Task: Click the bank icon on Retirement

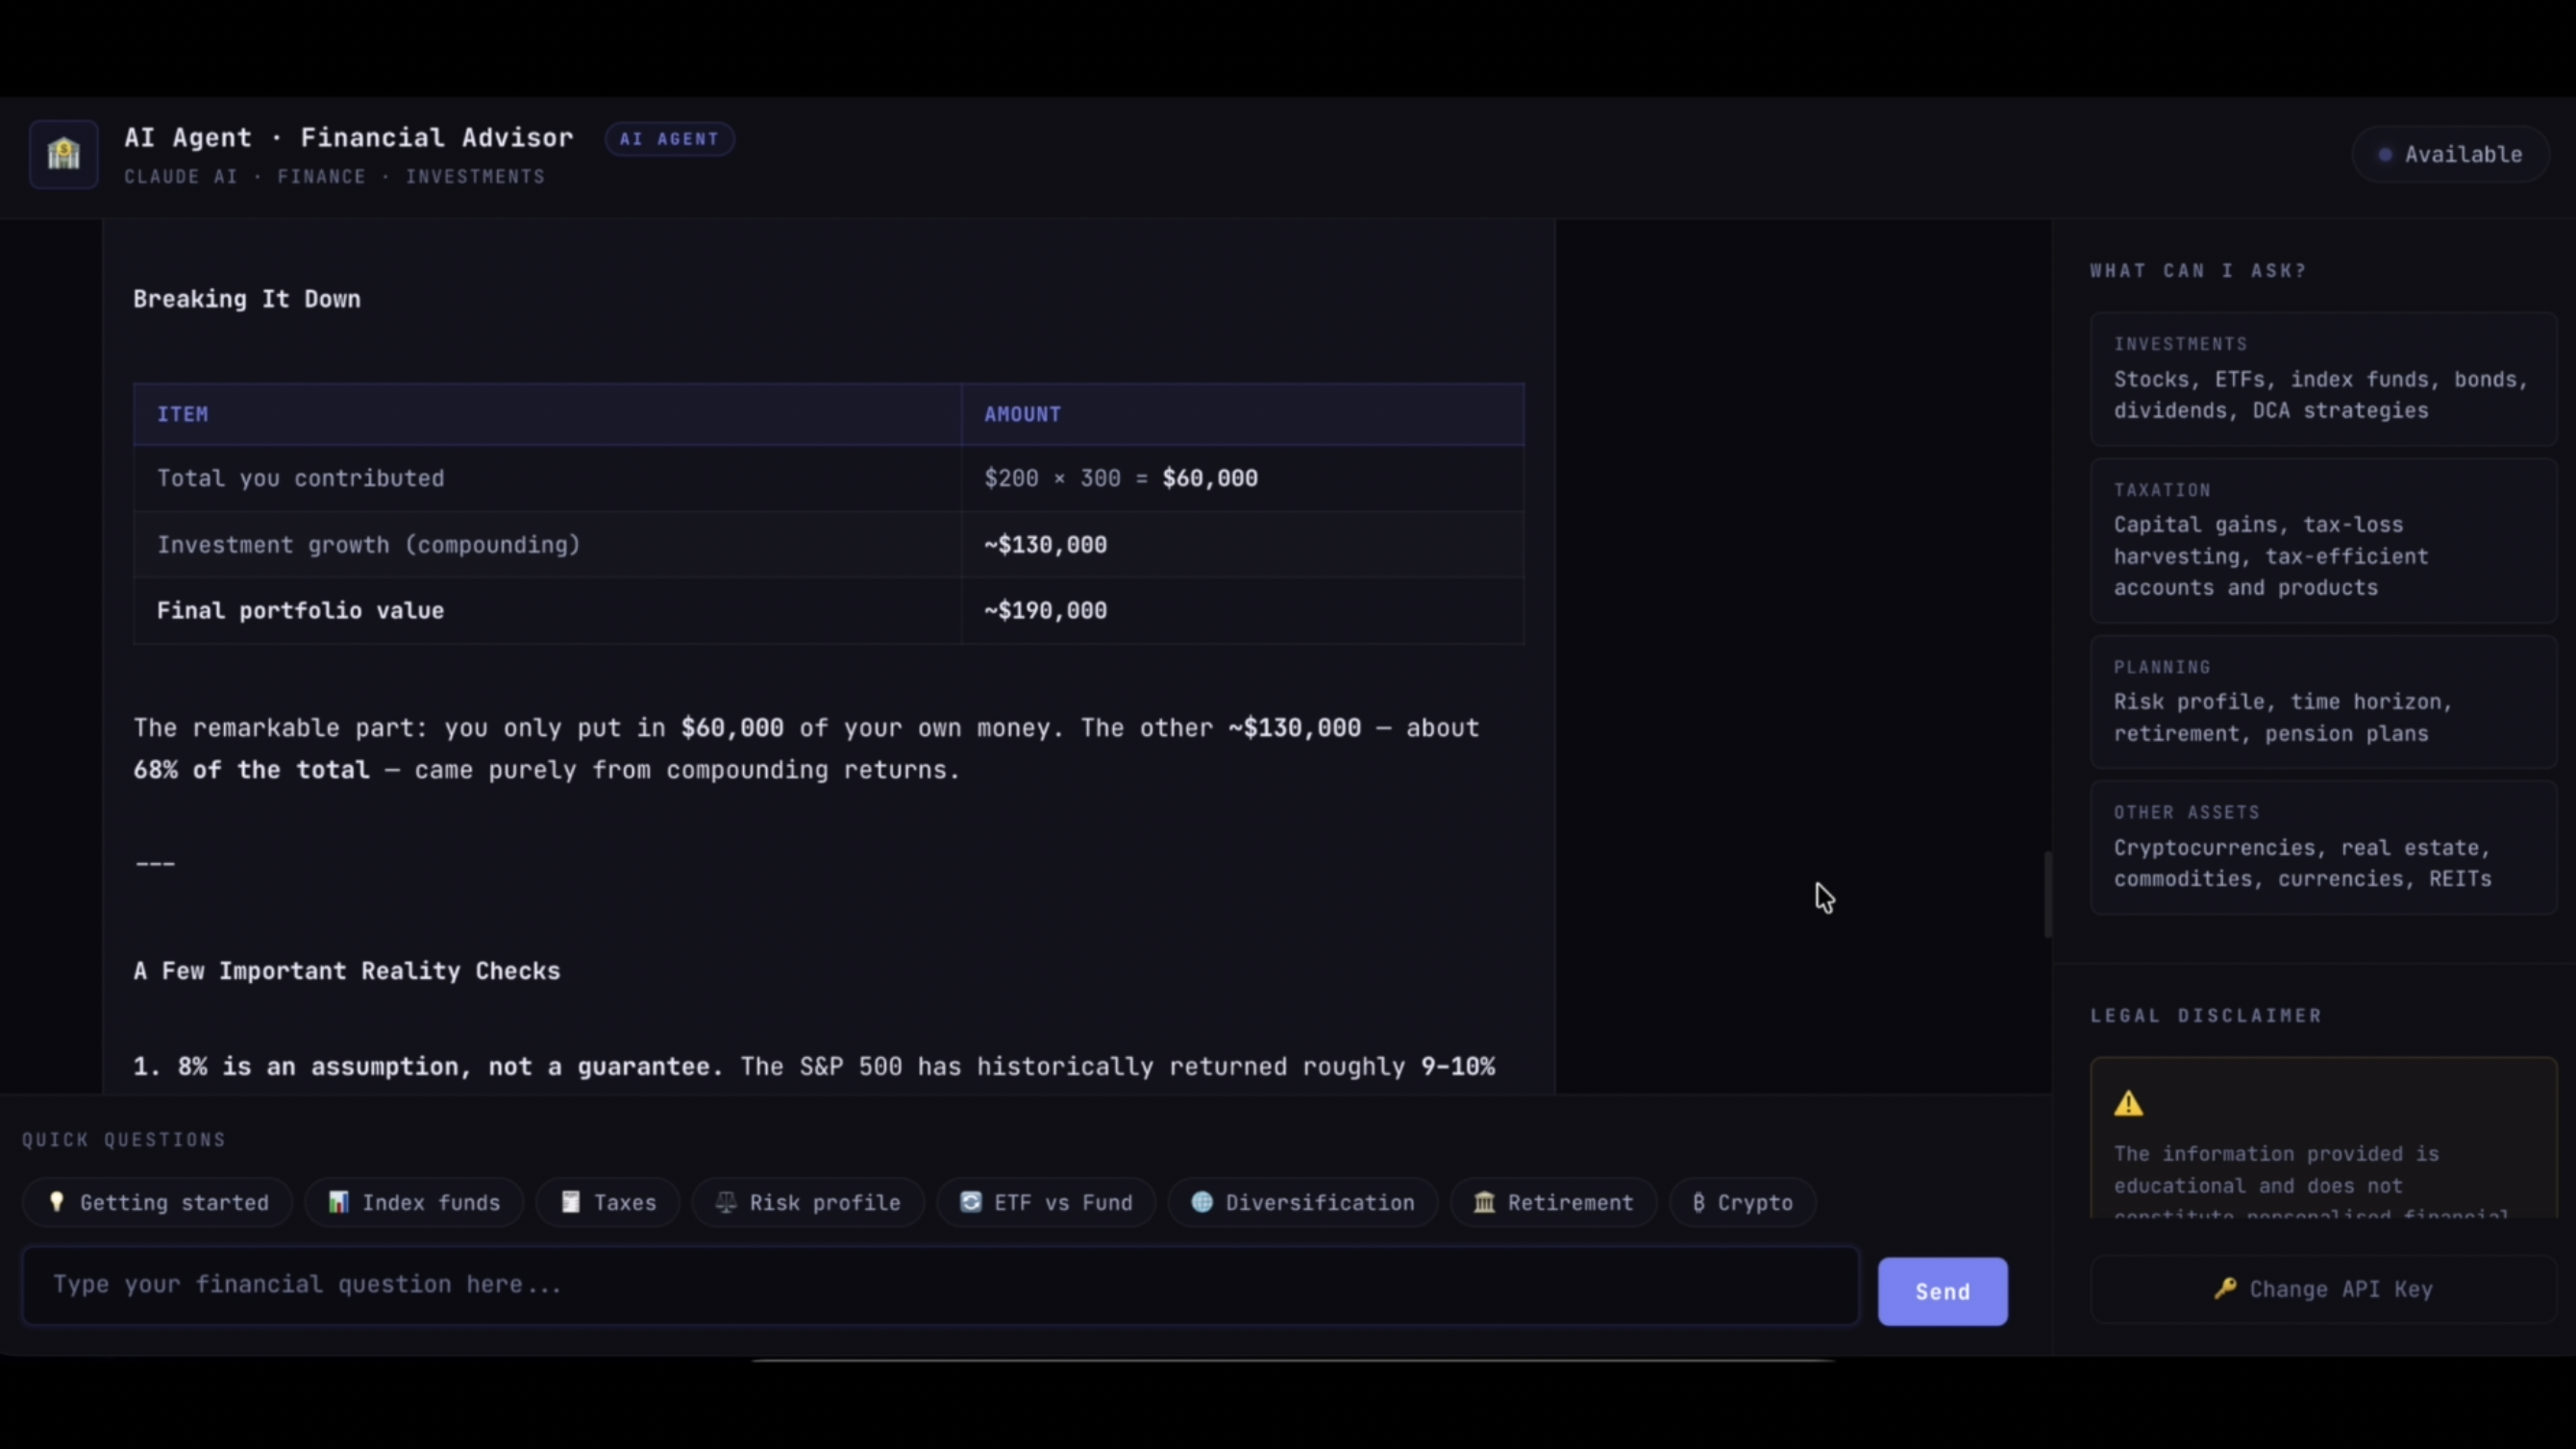Action: [x=1484, y=1202]
